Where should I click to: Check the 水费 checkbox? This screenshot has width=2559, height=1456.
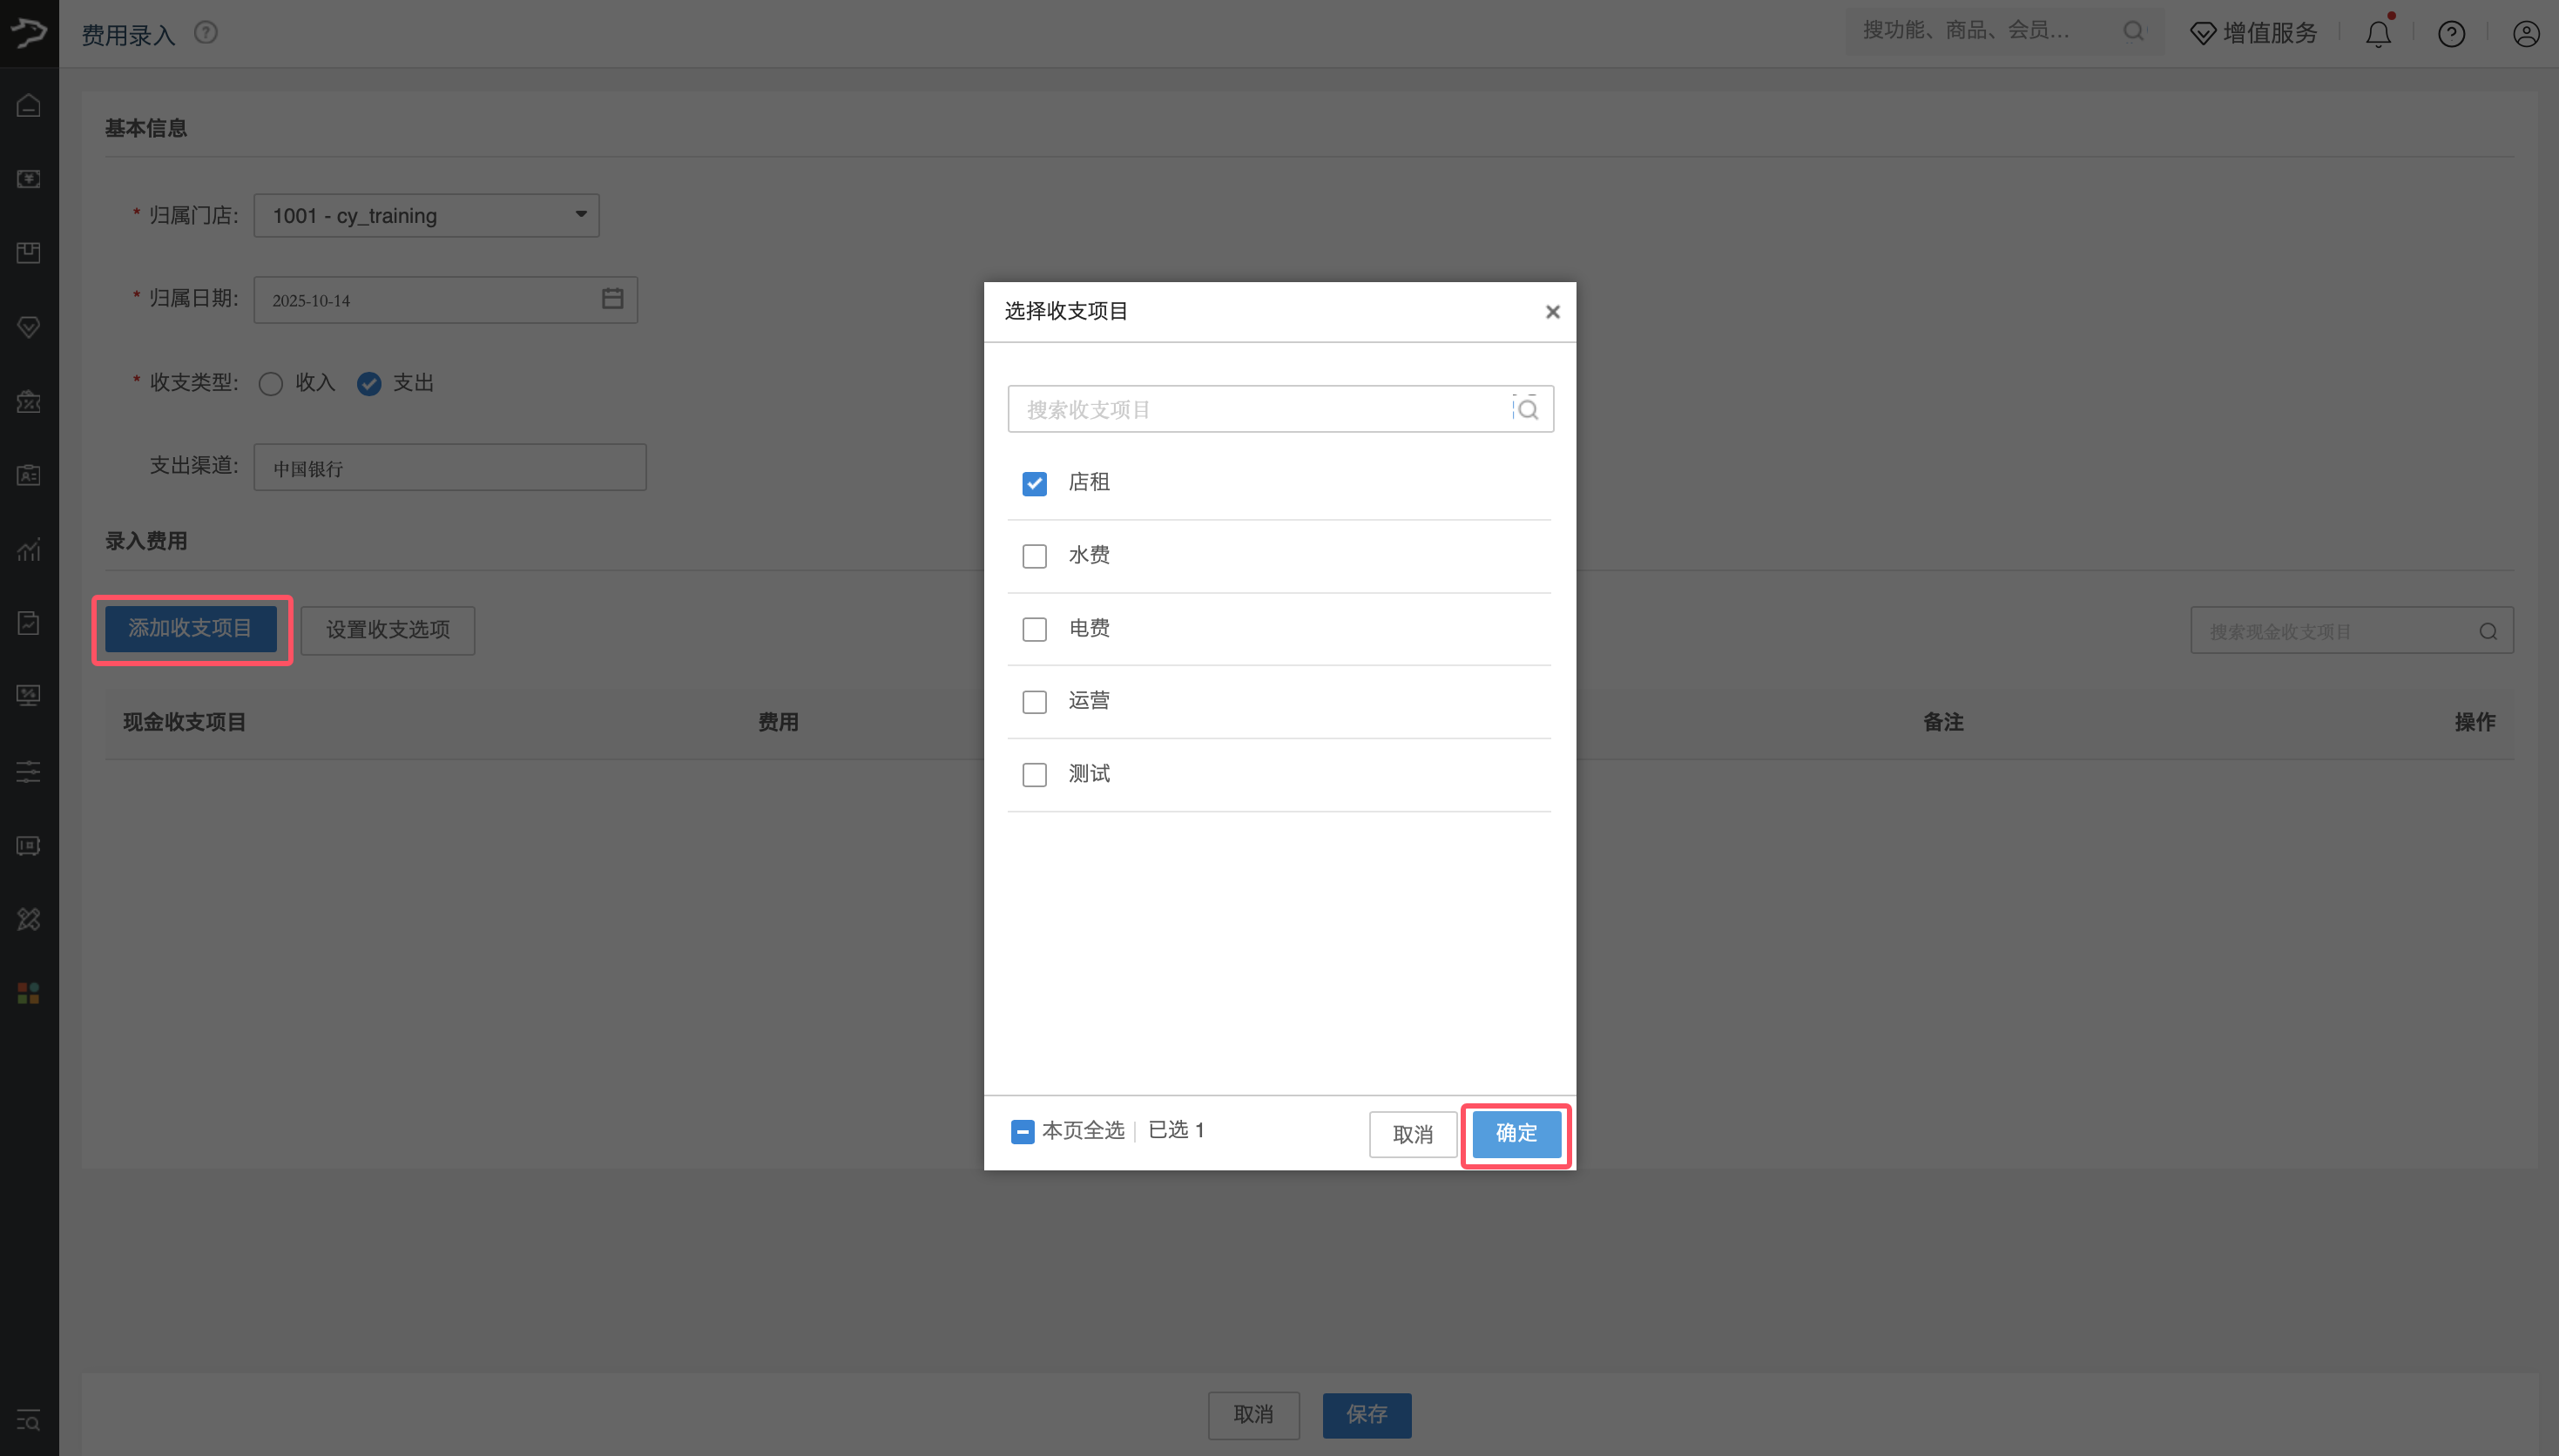coord(1034,556)
